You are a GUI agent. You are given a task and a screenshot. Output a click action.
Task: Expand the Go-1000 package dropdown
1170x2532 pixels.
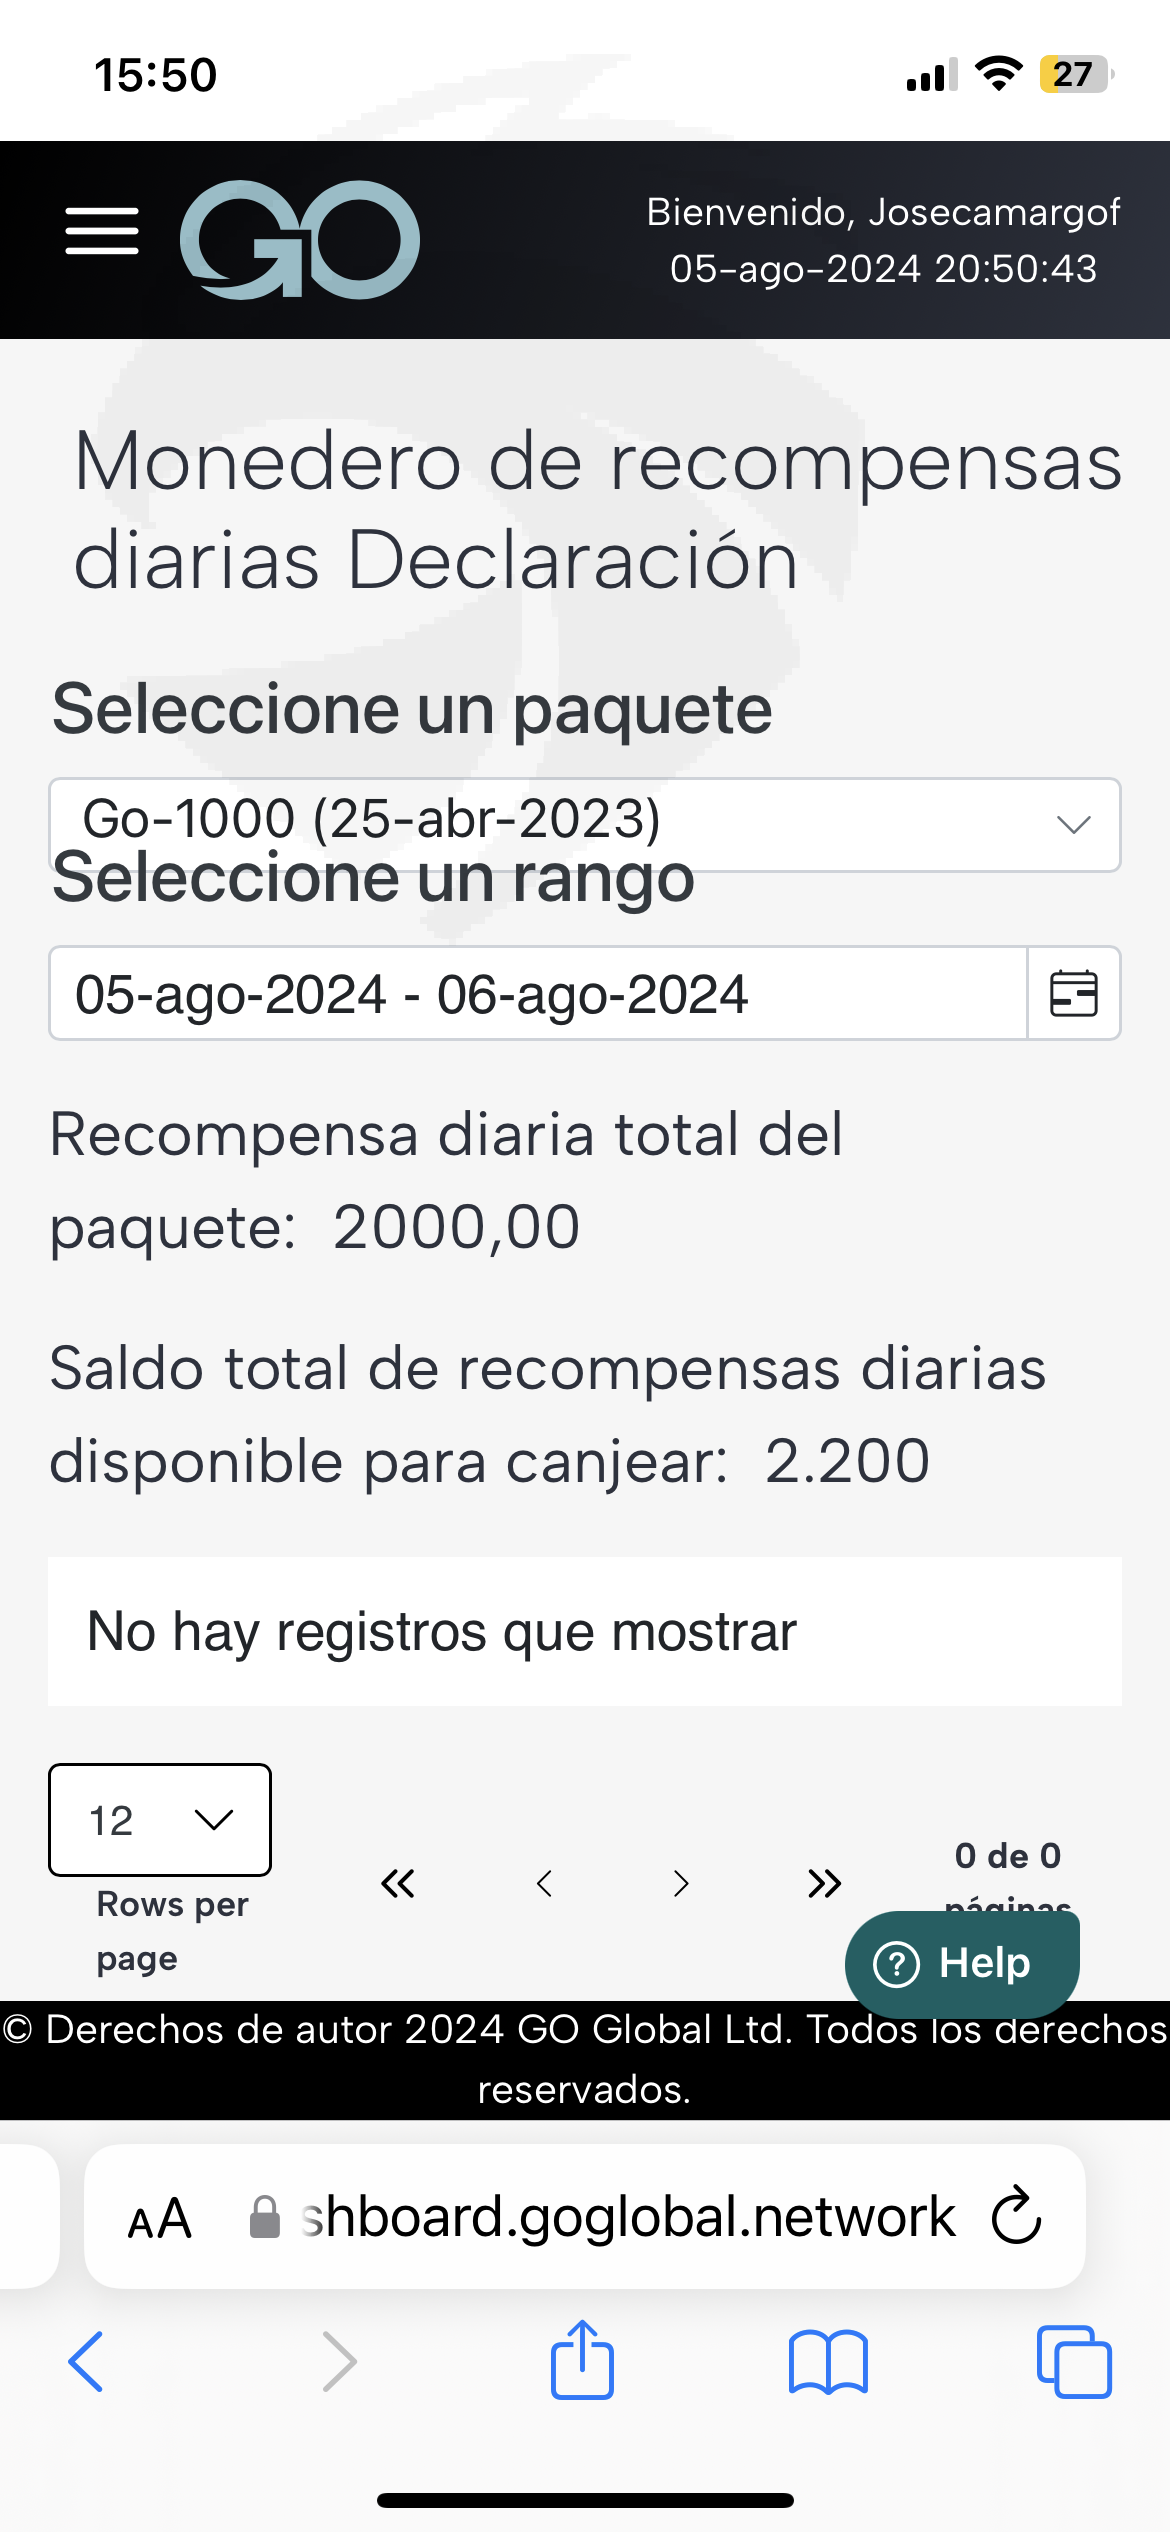(585, 825)
